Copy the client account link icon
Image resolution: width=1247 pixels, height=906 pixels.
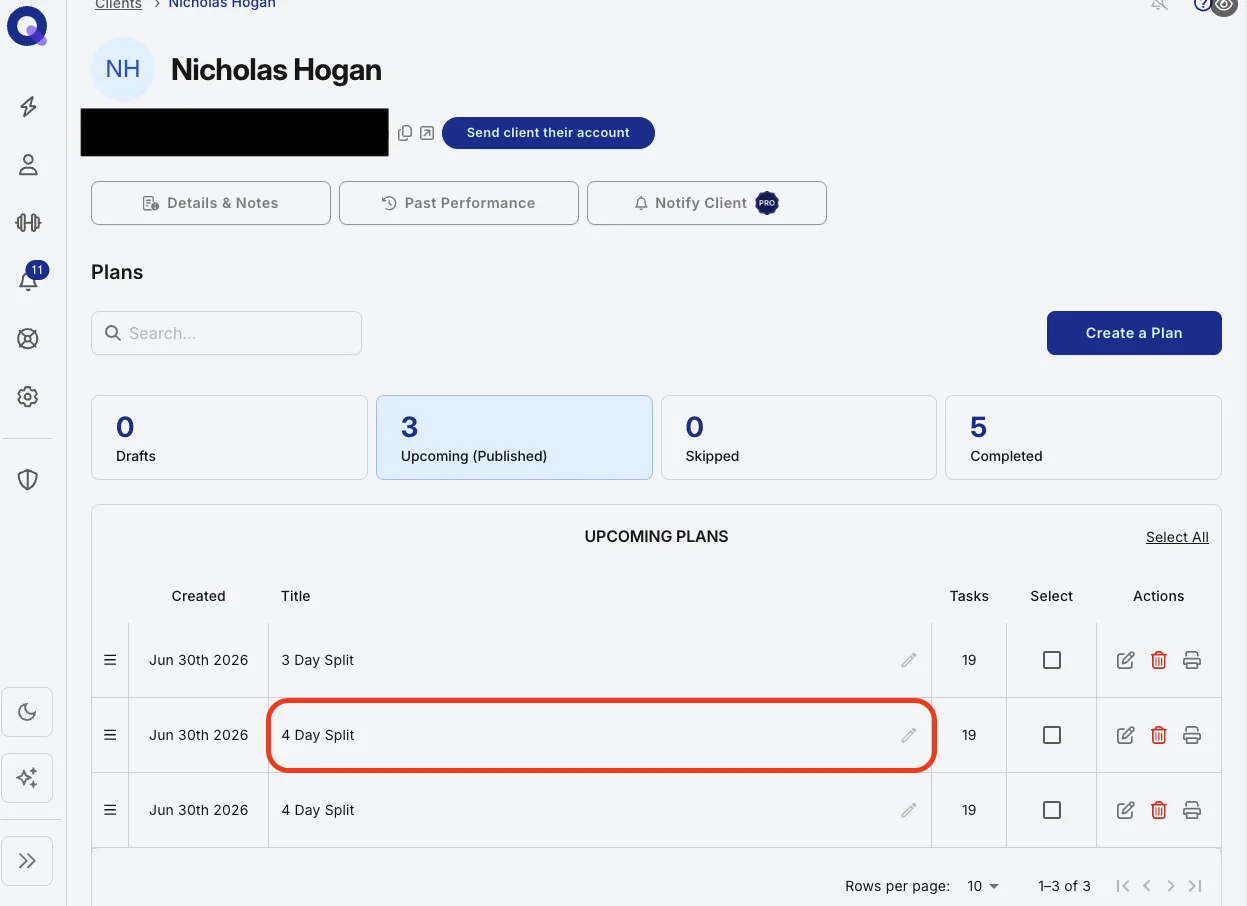(405, 133)
